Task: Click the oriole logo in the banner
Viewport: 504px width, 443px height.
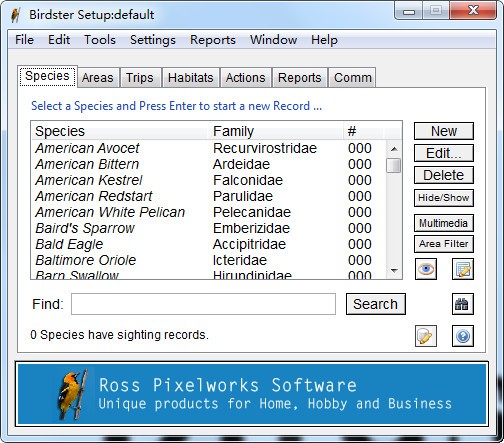Action: (73, 394)
